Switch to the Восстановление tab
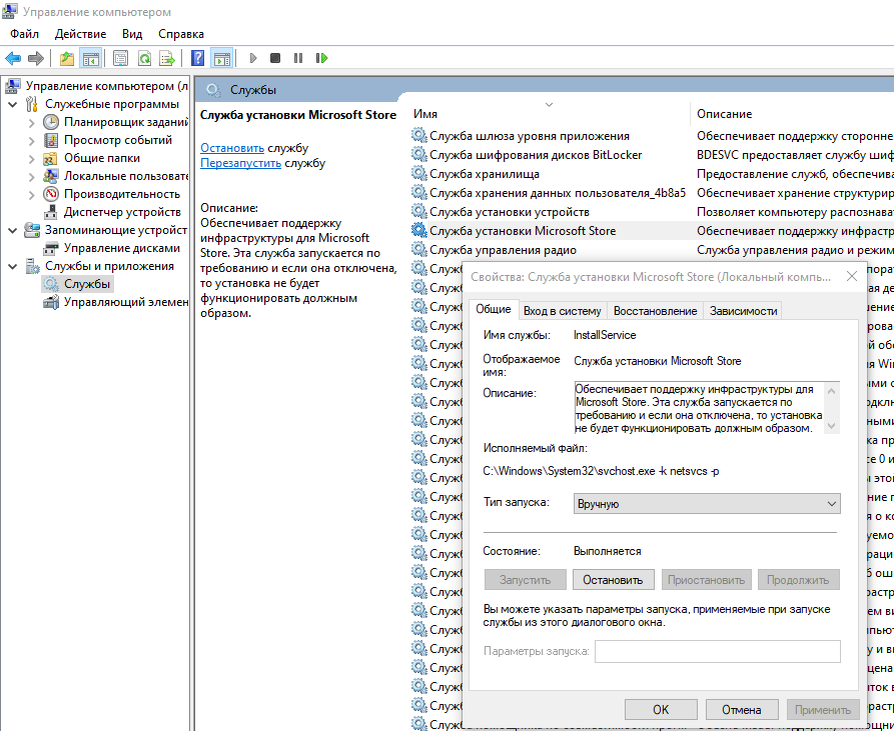This screenshot has height=731, width=894. click(655, 311)
